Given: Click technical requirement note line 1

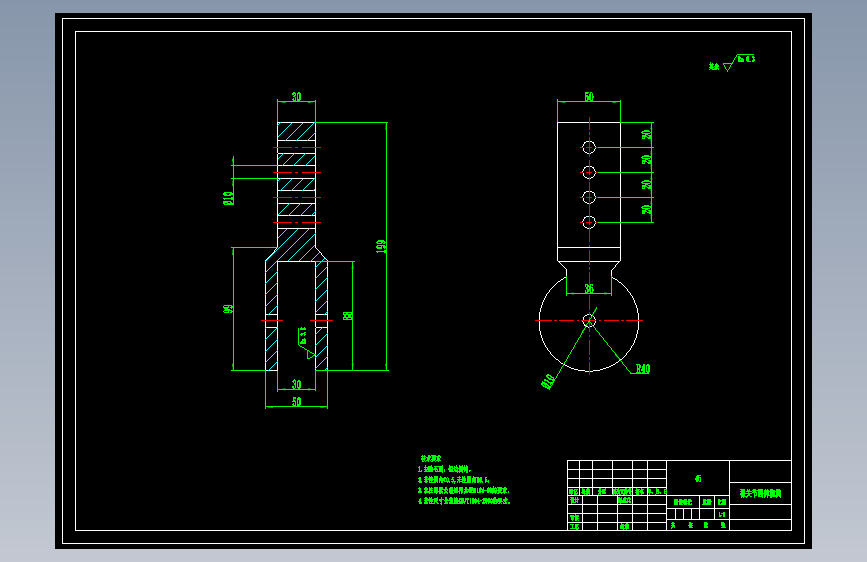Looking at the screenshot, I should [445, 469].
